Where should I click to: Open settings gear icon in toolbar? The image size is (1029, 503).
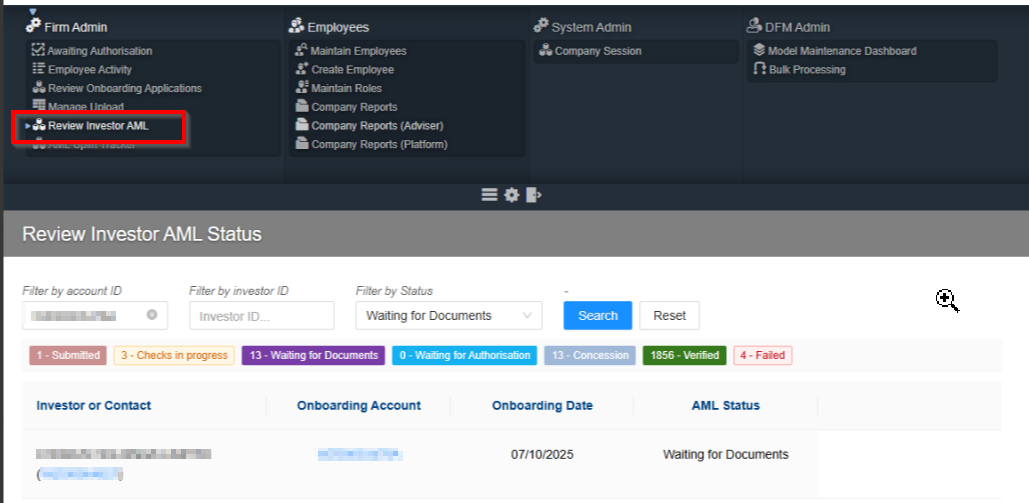[x=511, y=195]
